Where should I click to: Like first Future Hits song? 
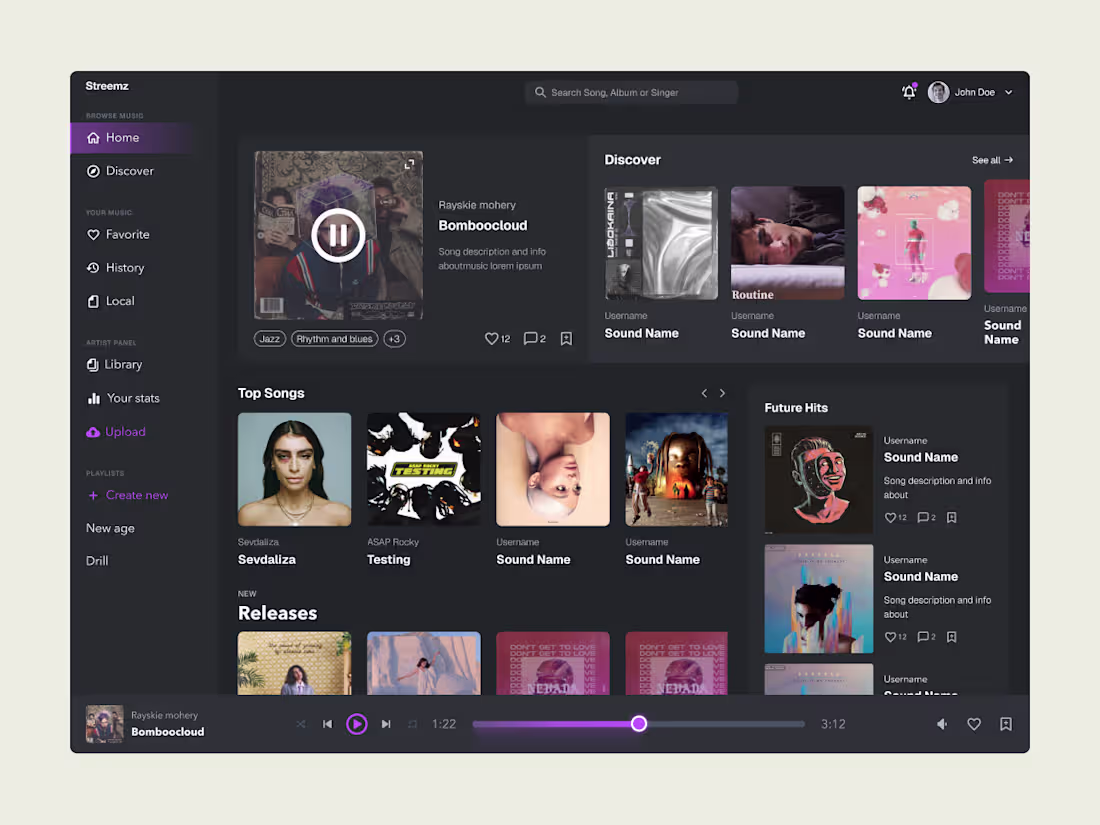[x=890, y=518]
